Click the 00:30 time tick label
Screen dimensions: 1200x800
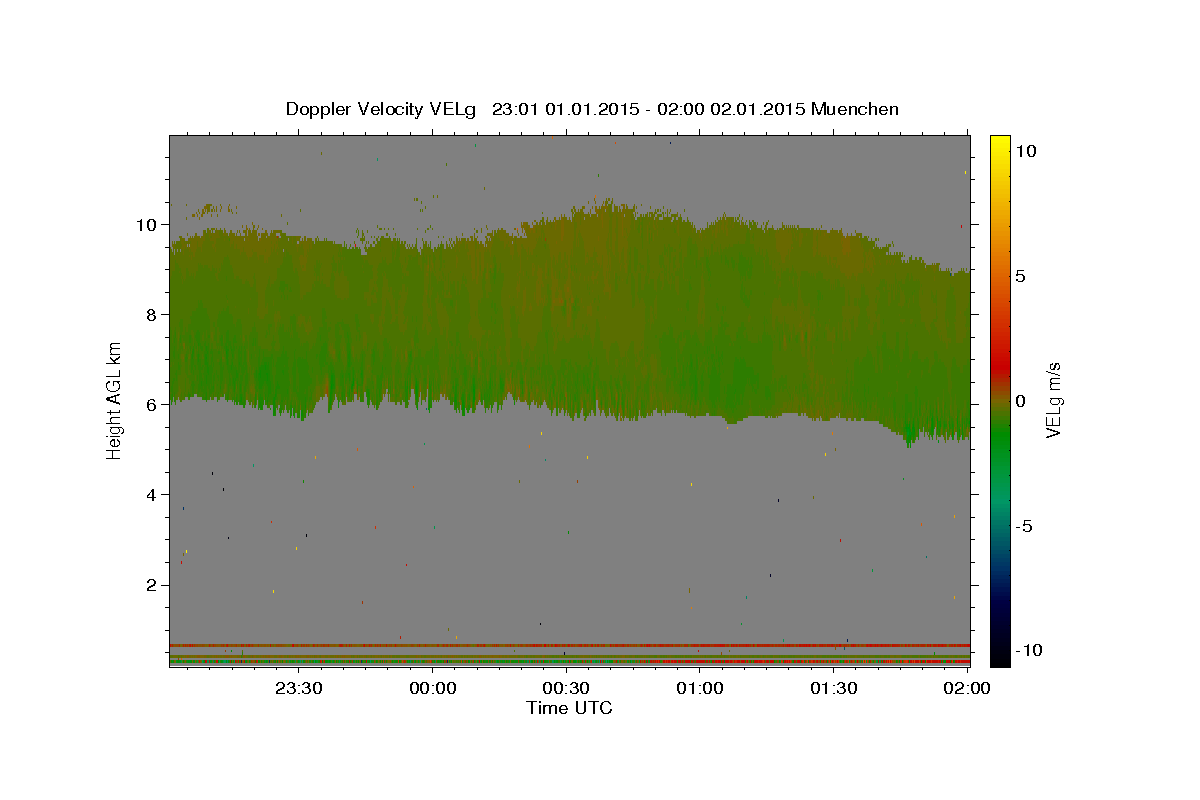pyautogui.click(x=566, y=688)
